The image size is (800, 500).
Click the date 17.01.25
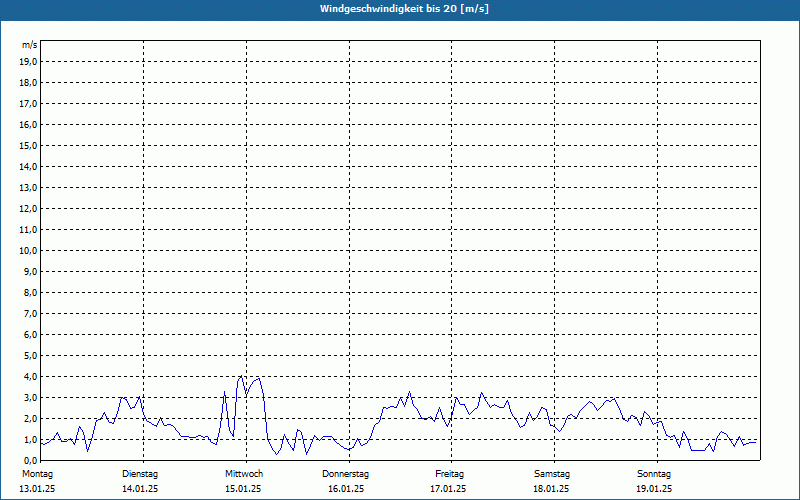(x=448, y=489)
